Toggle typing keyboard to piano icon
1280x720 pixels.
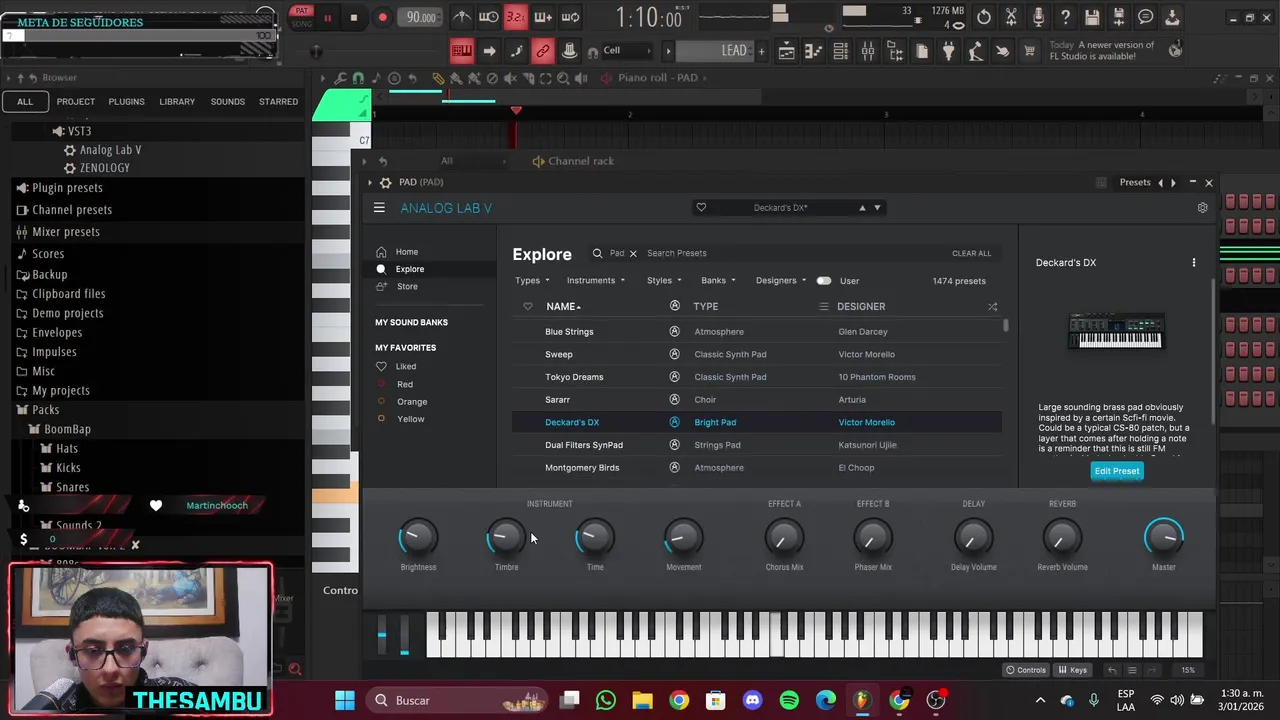[x=462, y=51]
